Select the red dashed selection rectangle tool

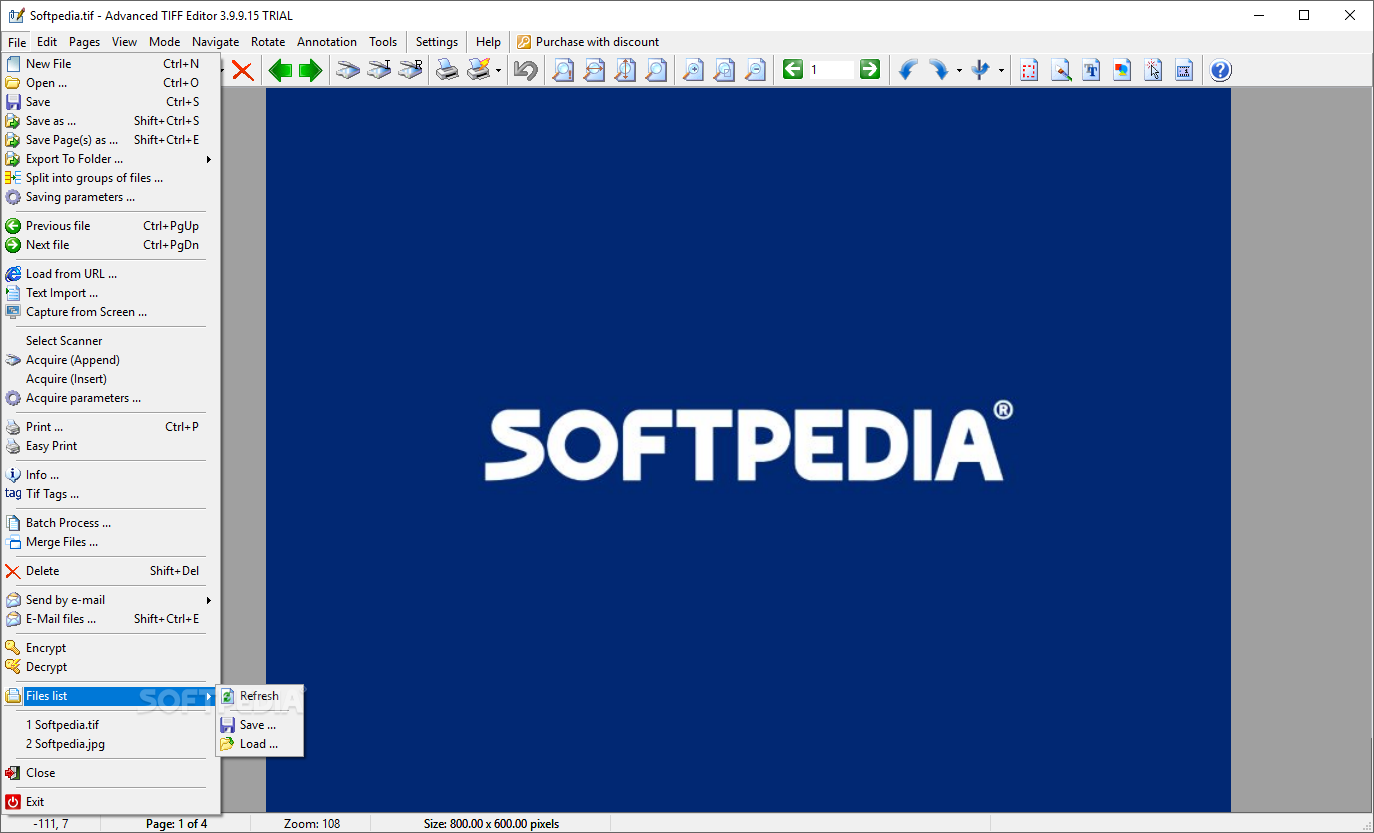click(x=1029, y=70)
